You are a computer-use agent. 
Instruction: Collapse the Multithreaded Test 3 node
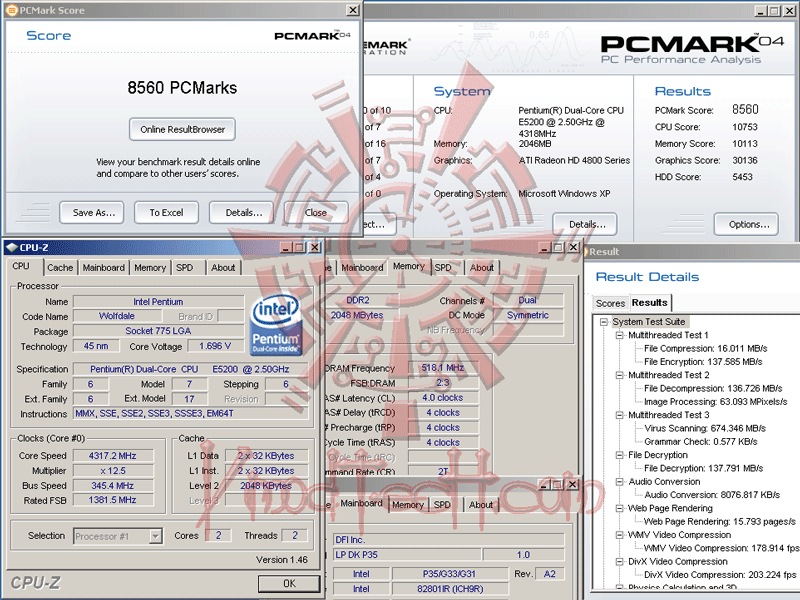619,415
